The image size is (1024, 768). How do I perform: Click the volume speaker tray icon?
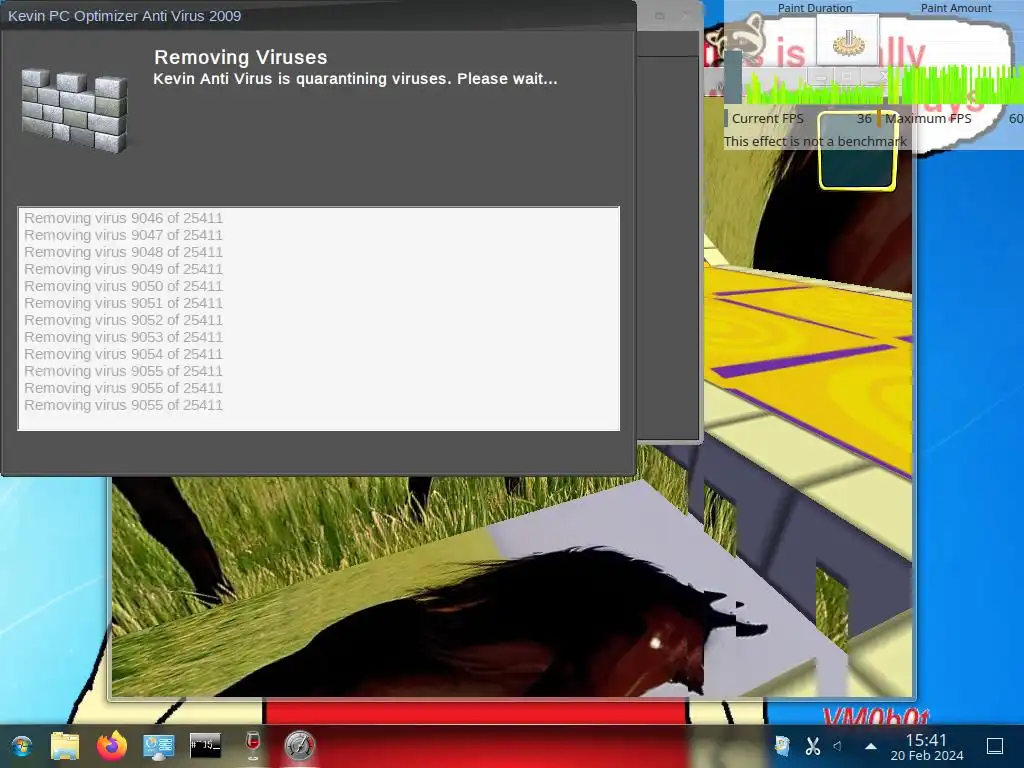click(x=838, y=746)
